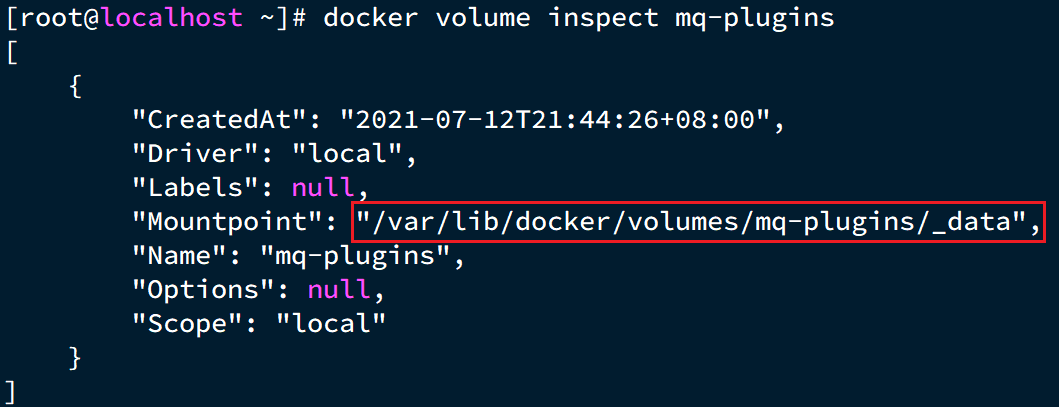Viewport: 1059px width, 407px height.
Task: Click the 2021-07-12 timestamp value
Action: [x=558, y=121]
